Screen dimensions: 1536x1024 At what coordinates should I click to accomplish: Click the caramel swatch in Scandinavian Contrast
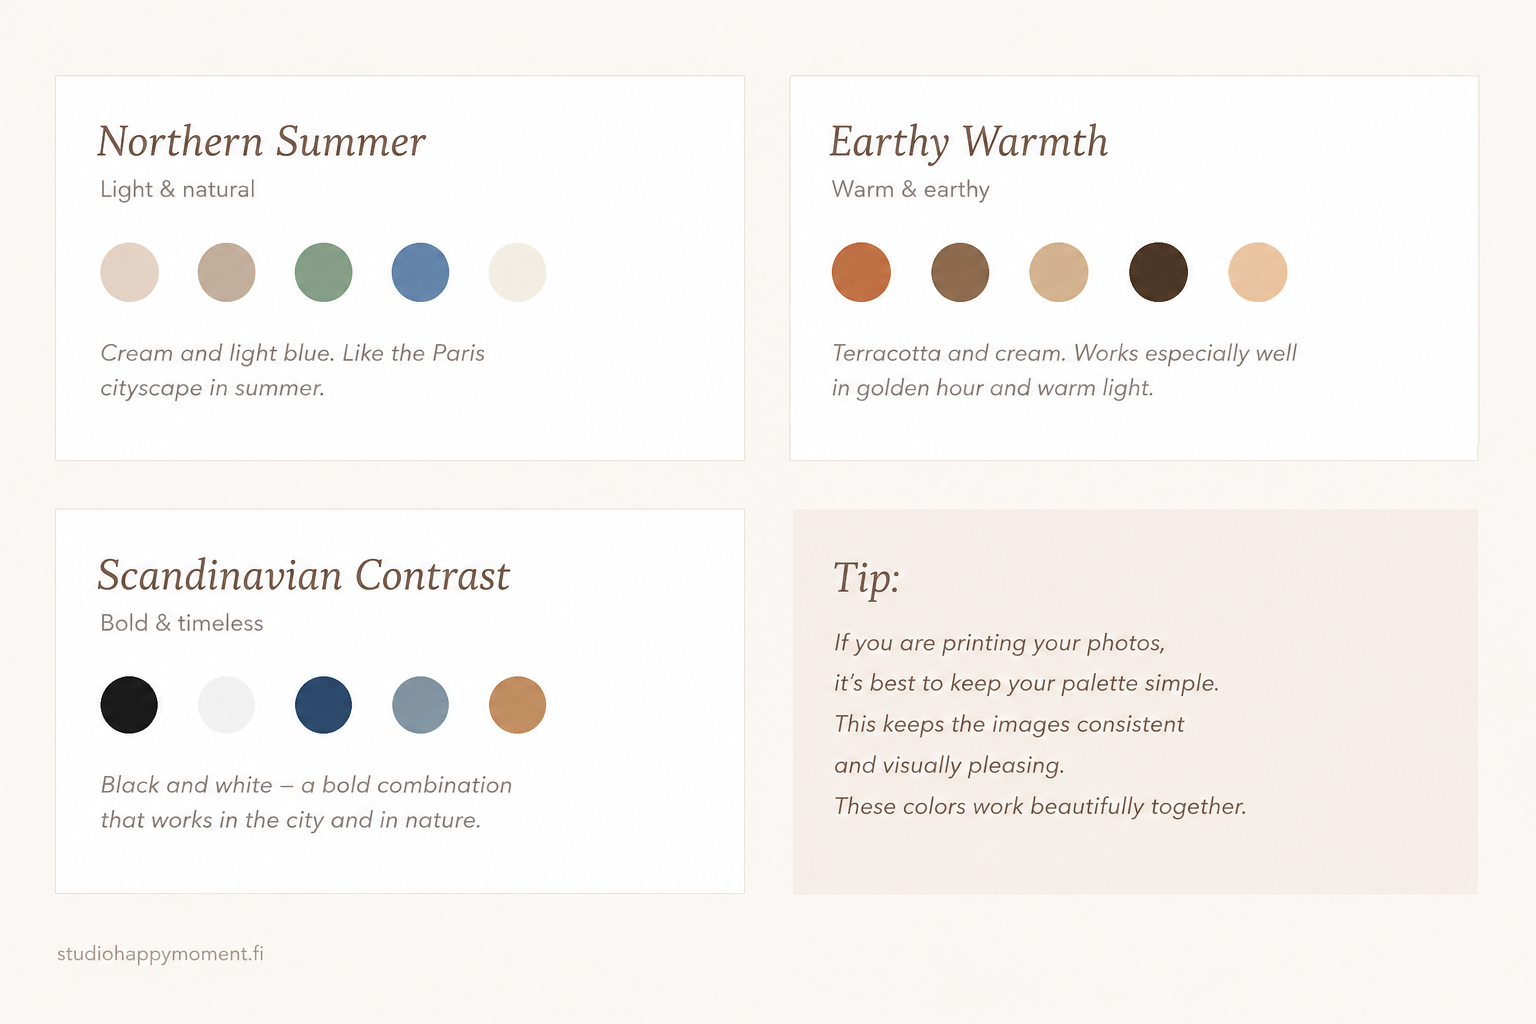(517, 705)
